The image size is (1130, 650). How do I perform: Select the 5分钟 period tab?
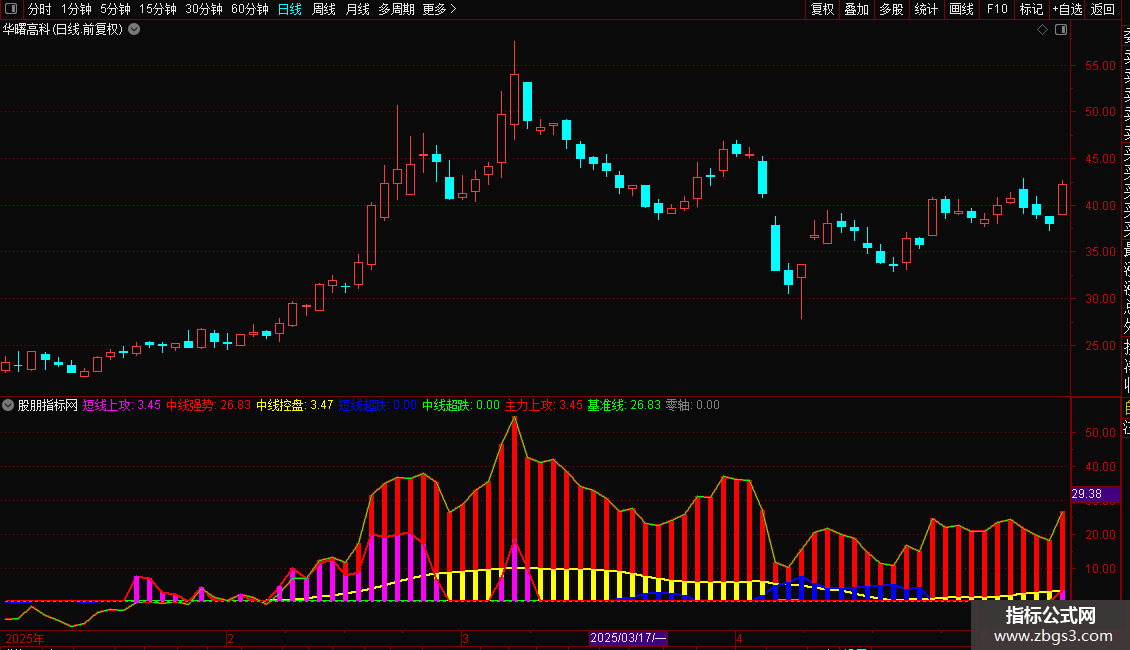click(115, 9)
